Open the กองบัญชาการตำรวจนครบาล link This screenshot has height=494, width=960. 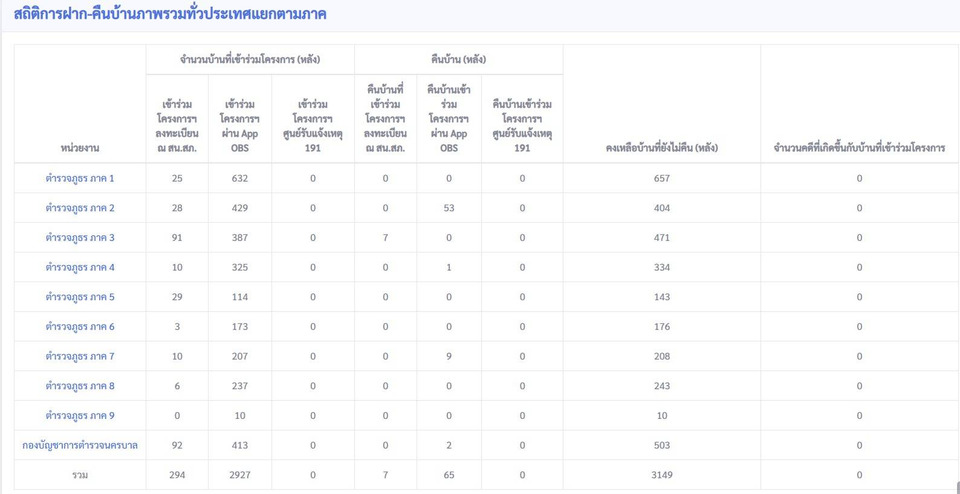[80, 445]
